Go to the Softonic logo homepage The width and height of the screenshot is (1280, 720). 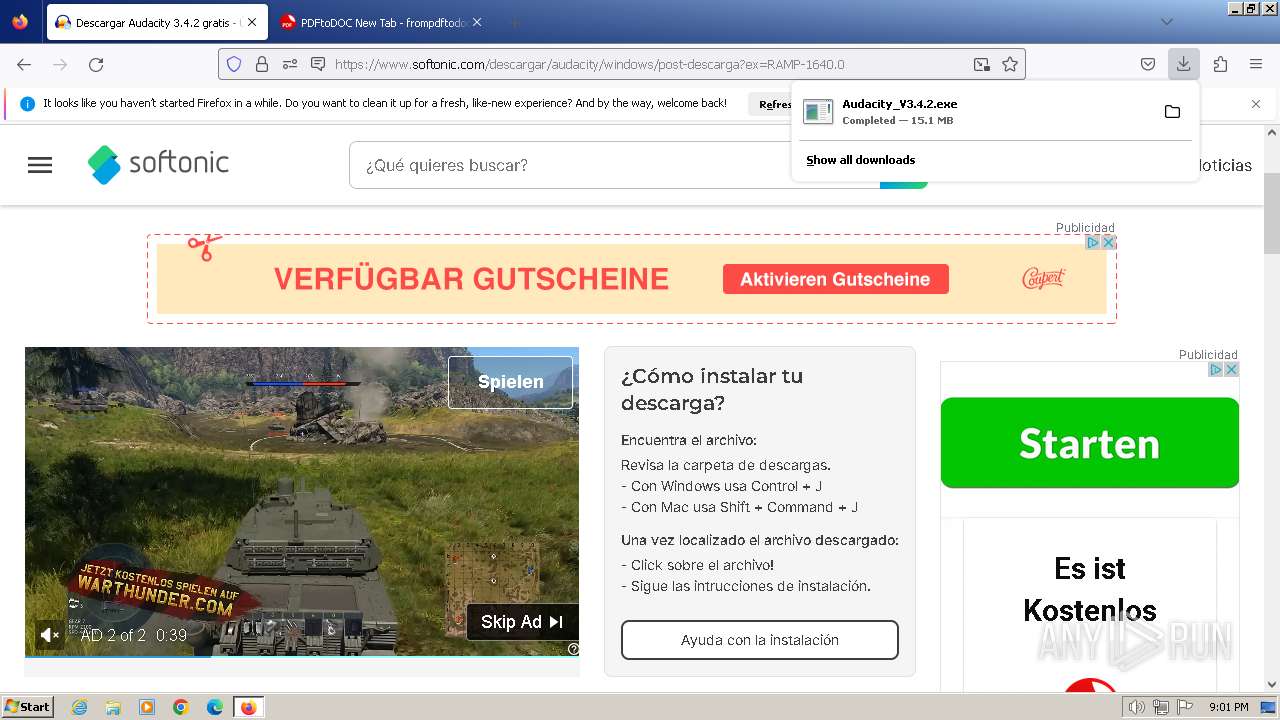(158, 164)
